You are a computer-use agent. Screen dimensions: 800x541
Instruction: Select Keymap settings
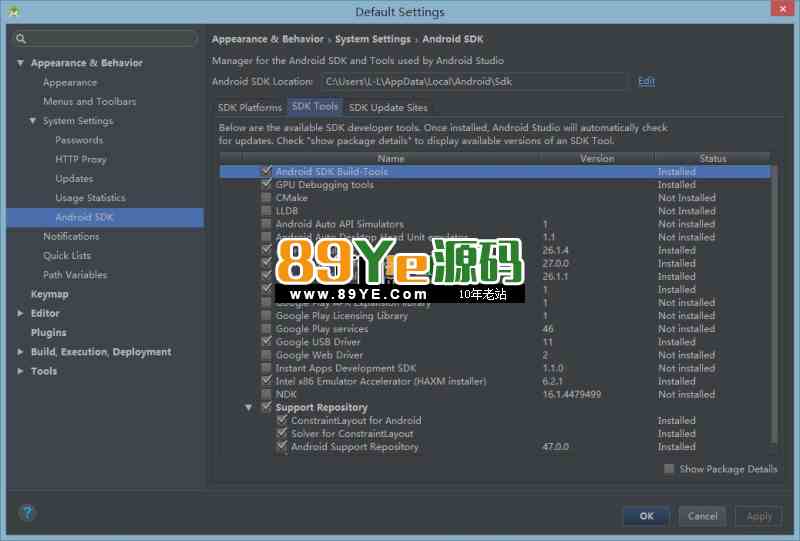pyautogui.click(x=49, y=294)
